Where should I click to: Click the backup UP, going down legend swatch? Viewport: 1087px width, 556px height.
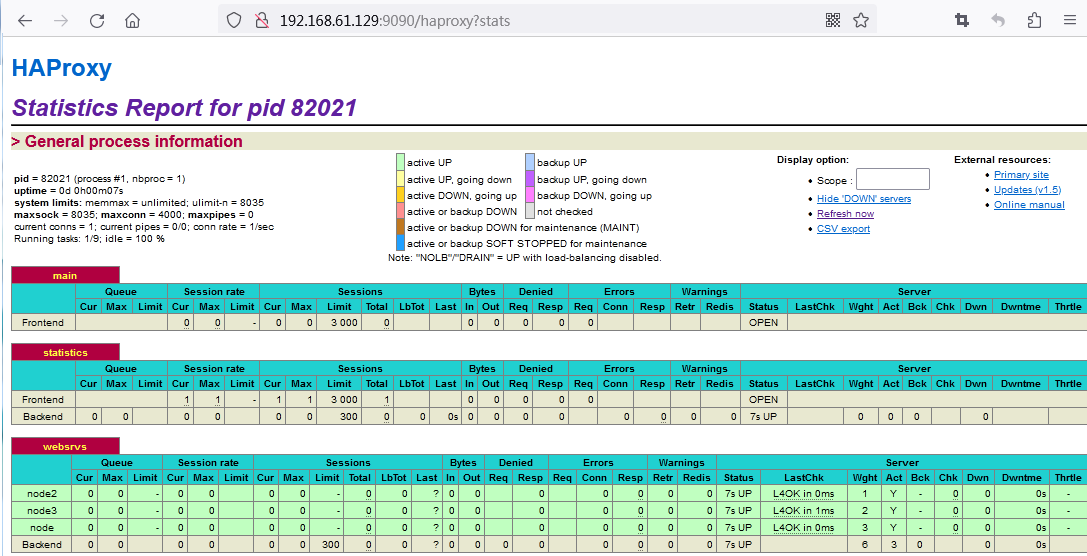tap(530, 179)
